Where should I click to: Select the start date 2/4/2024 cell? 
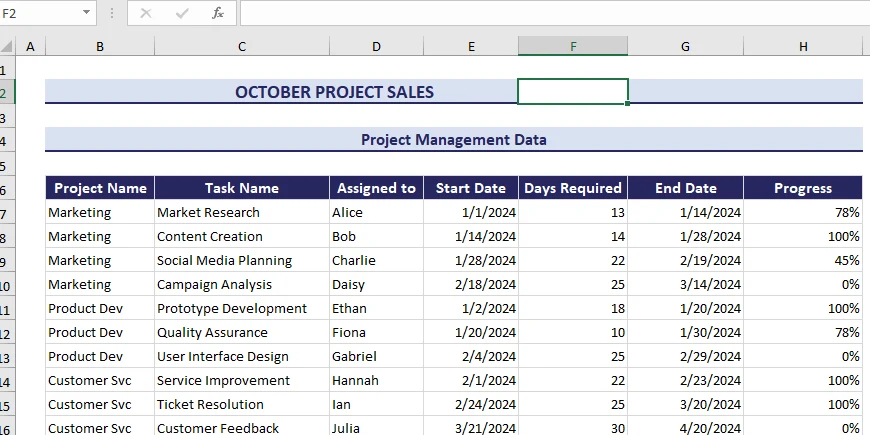[x=471, y=356]
